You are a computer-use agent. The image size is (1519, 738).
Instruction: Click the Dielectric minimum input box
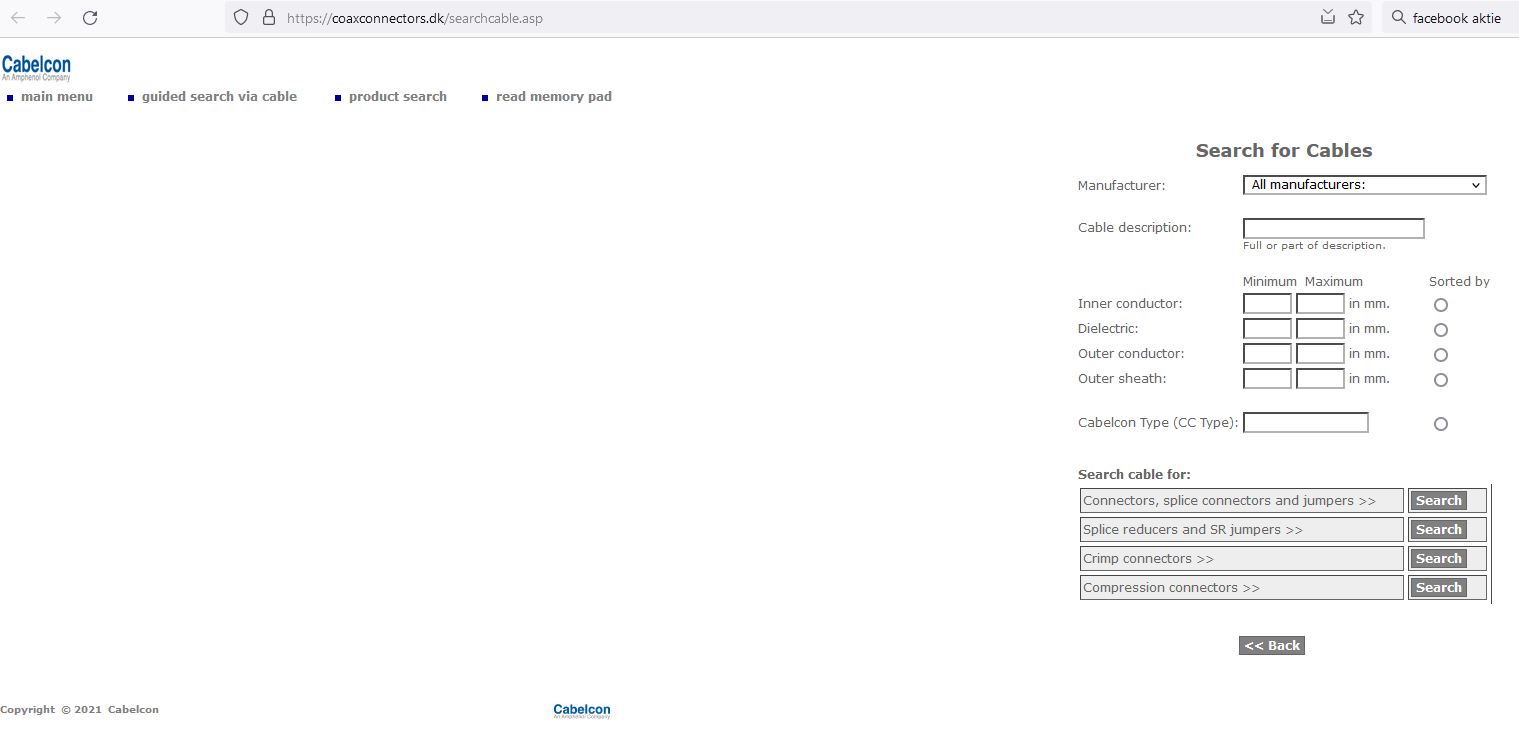tap(1267, 329)
